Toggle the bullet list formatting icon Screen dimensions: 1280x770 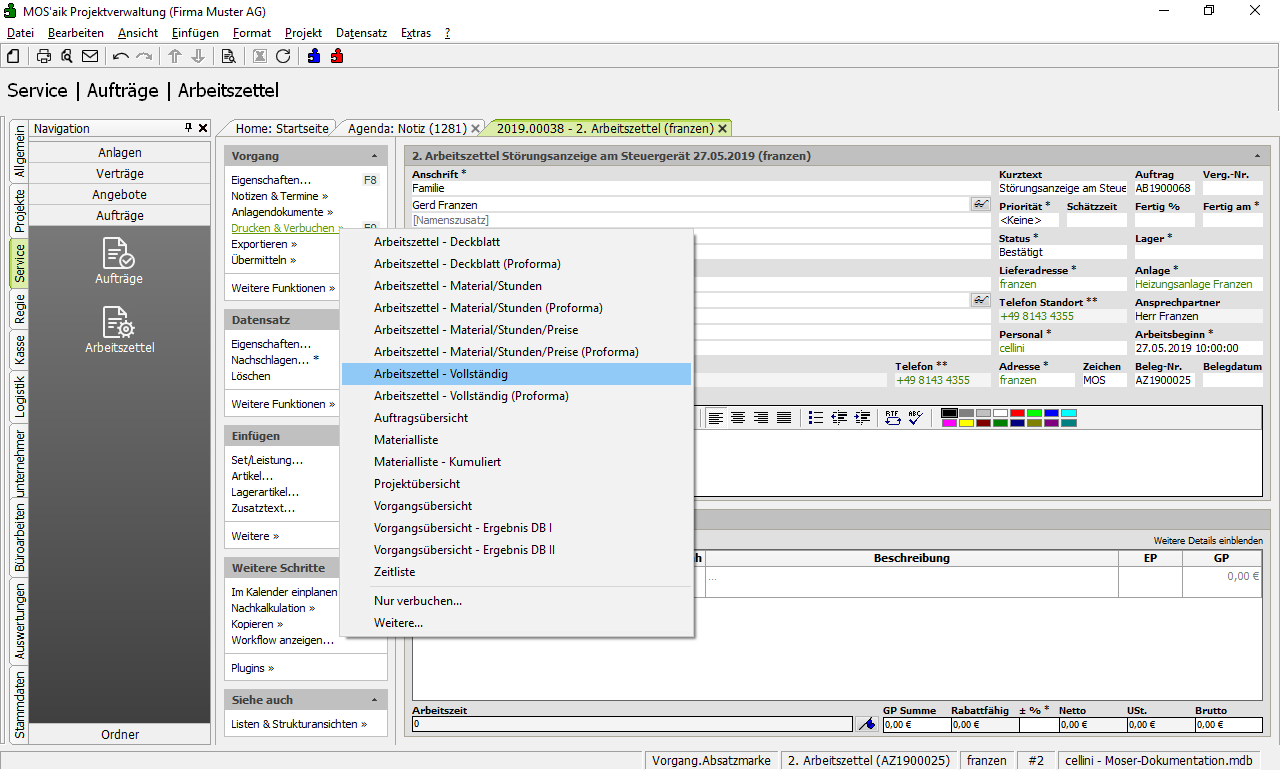815,418
